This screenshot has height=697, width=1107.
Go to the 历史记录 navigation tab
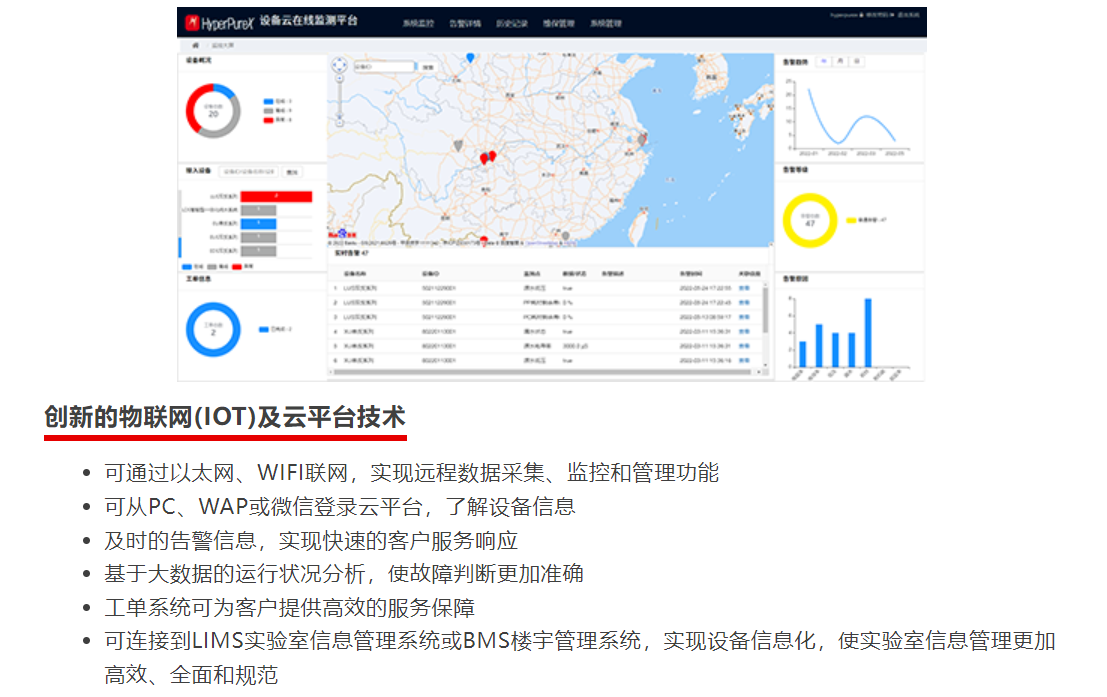511,22
